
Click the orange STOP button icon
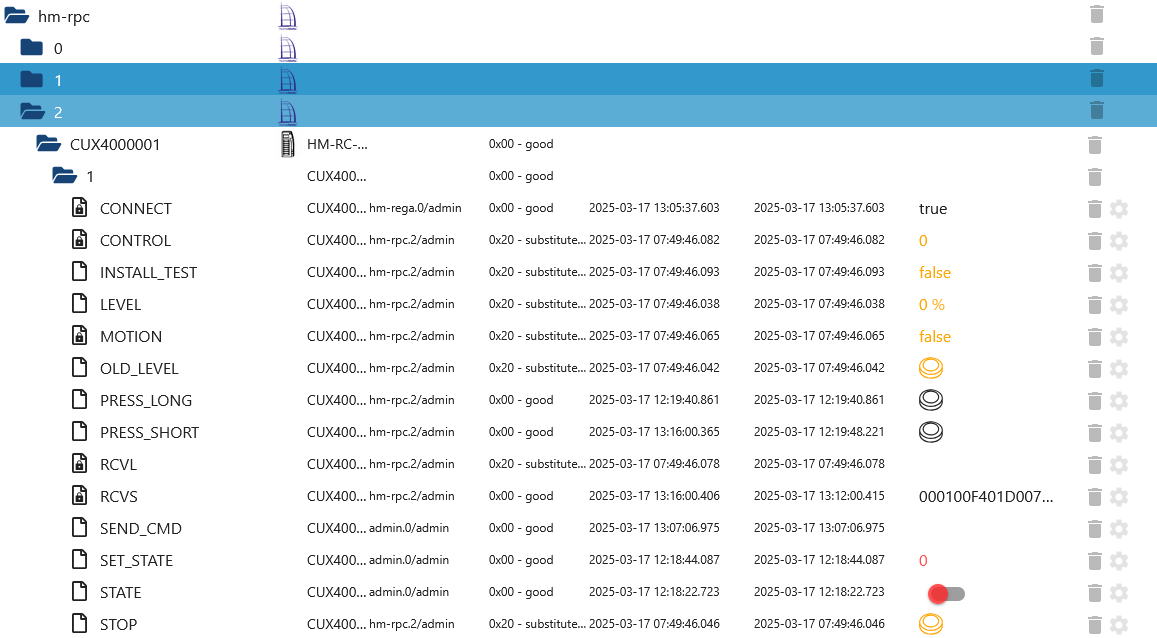click(931, 624)
